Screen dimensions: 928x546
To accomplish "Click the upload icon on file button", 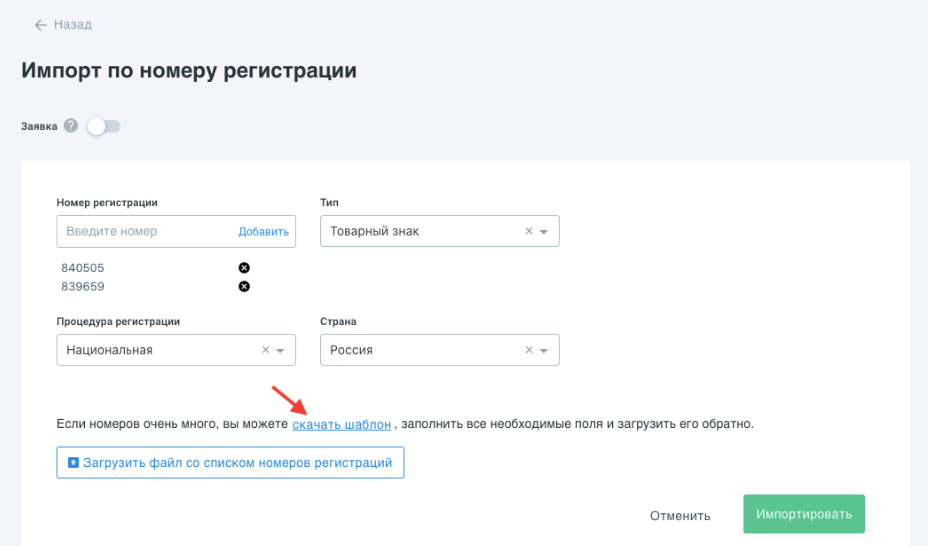I will pyautogui.click(x=73, y=463).
